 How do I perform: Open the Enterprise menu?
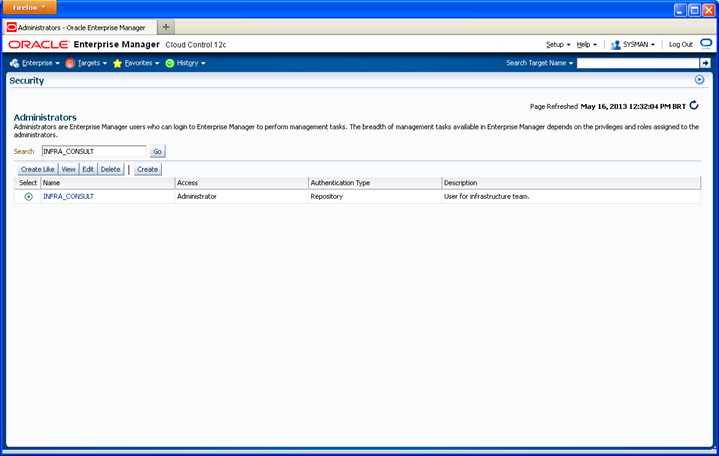[41, 63]
